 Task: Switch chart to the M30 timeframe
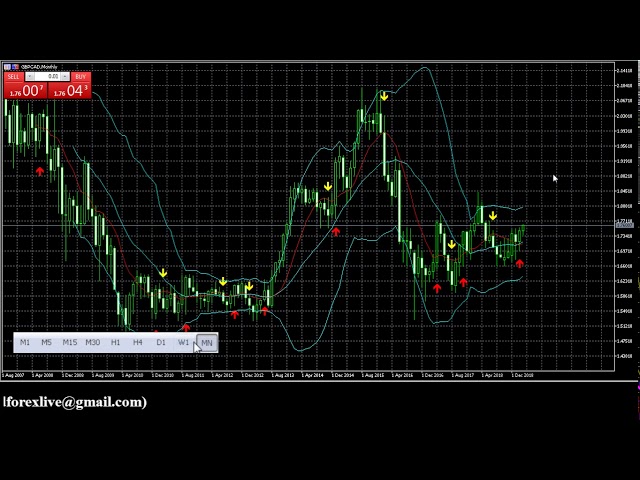[92, 343]
